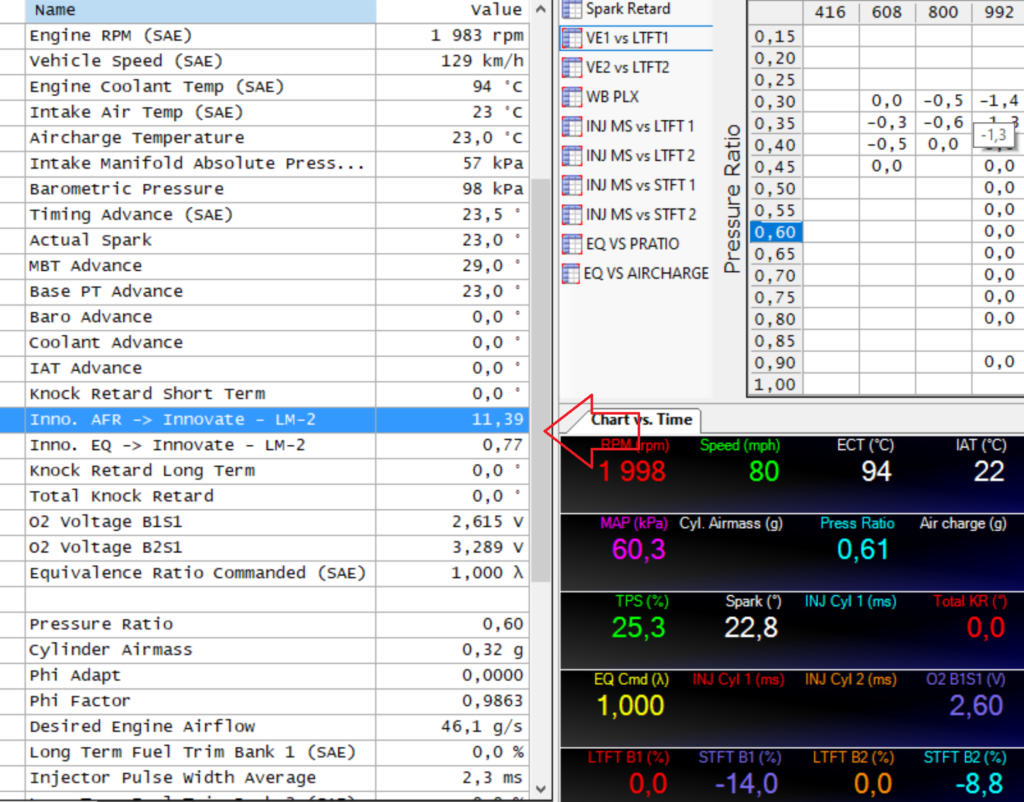1024x802 pixels.
Task: Select INJ MS vs LTFT 2 list entry
Action: pos(640,156)
